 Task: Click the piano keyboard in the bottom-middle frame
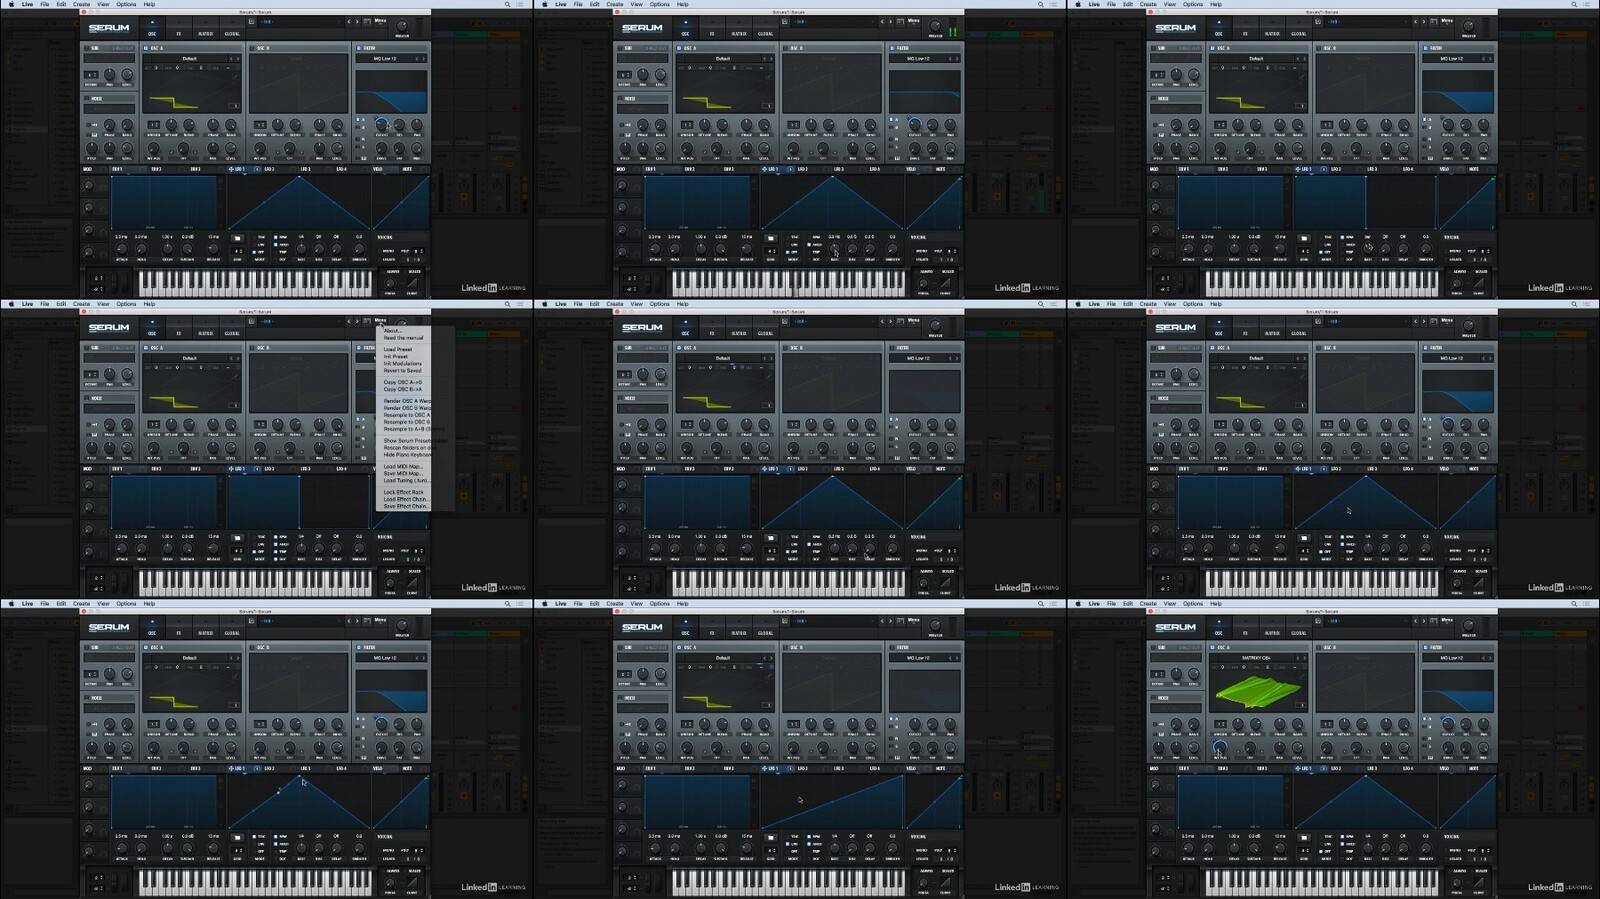pos(790,883)
